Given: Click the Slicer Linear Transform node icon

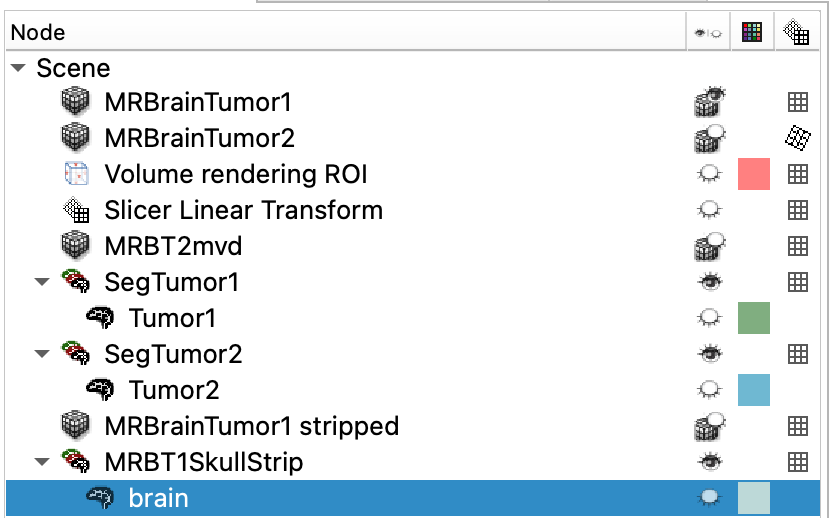Looking at the screenshot, I should [x=76, y=210].
